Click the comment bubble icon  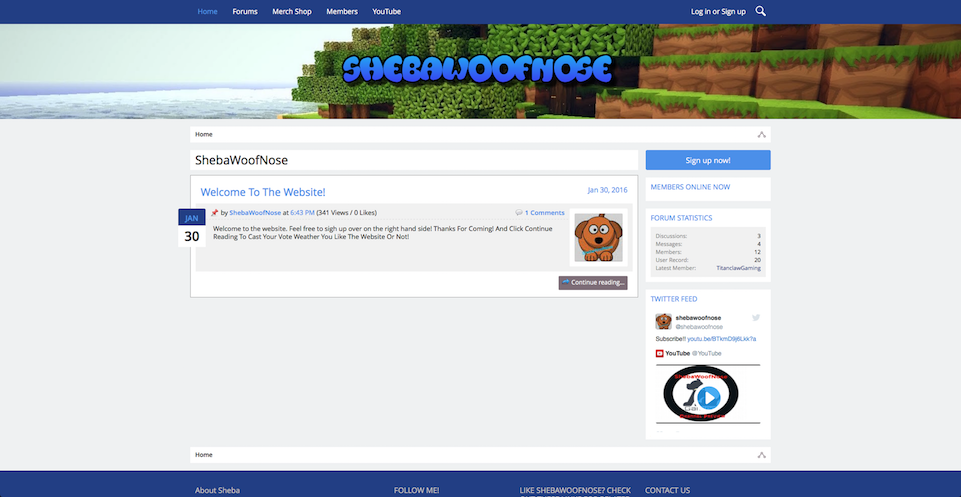click(519, 213)
